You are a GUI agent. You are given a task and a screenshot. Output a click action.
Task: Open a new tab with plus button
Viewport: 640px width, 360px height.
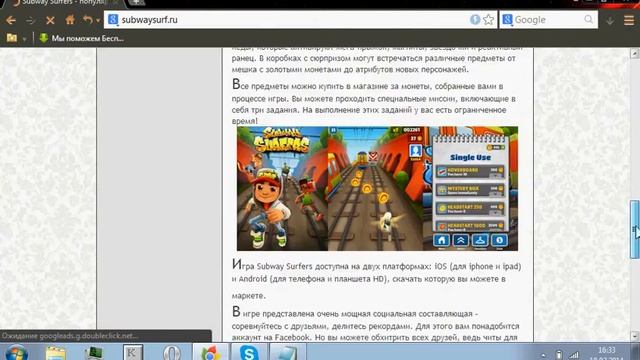136,2
